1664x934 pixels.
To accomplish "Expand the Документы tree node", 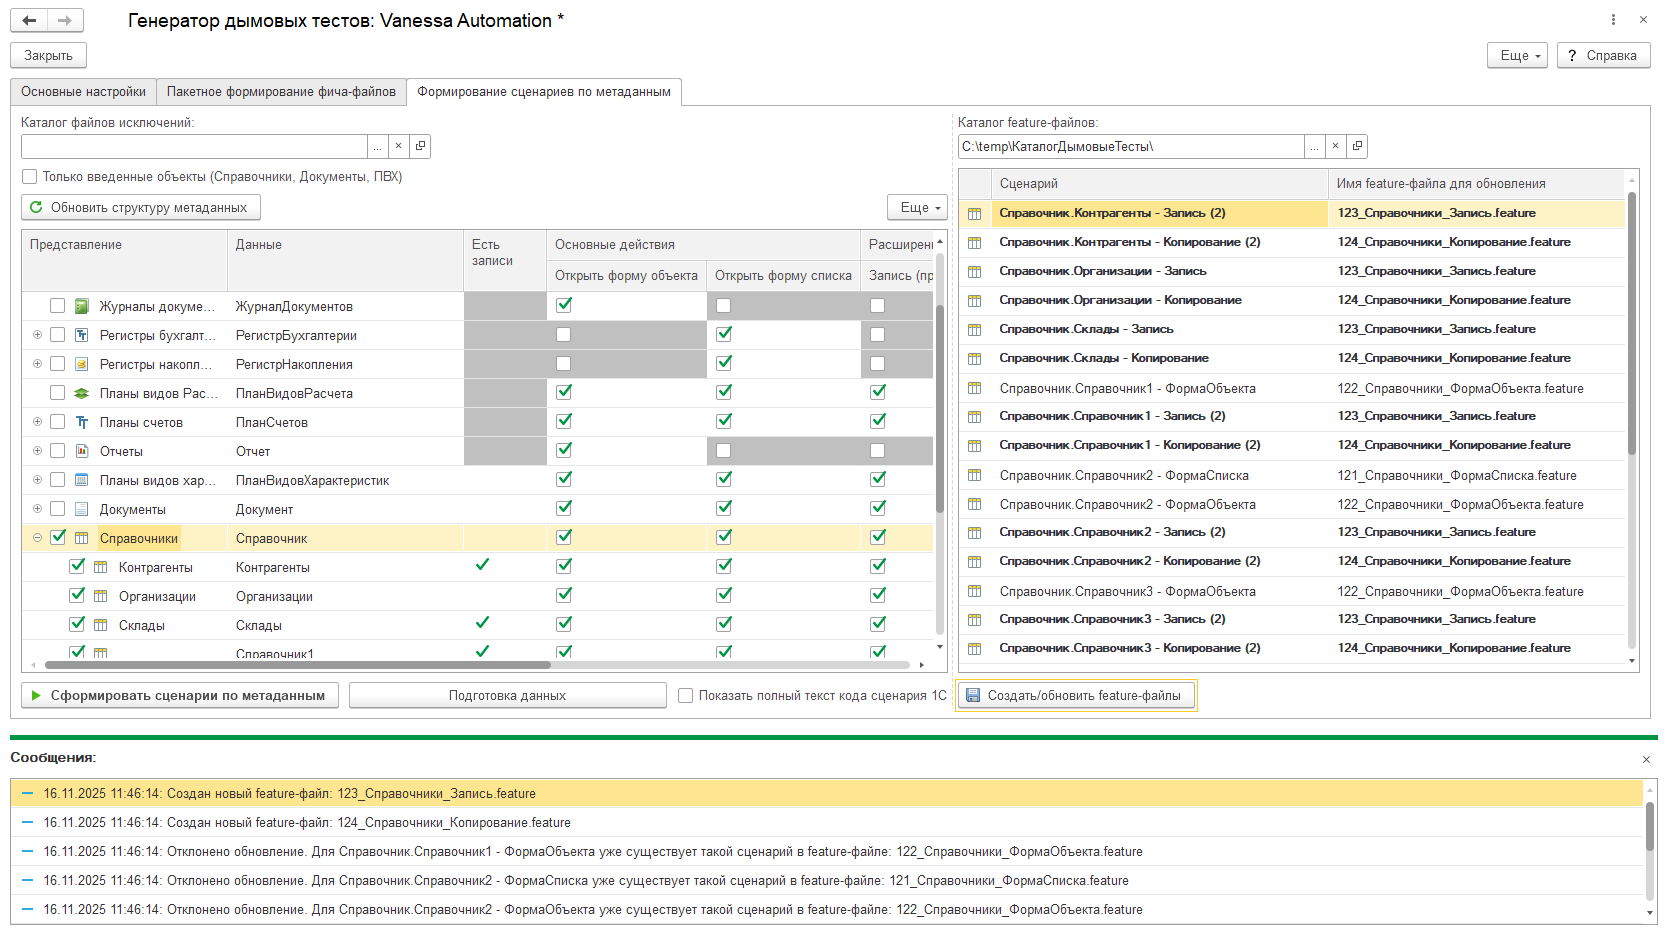I will 37,509.
